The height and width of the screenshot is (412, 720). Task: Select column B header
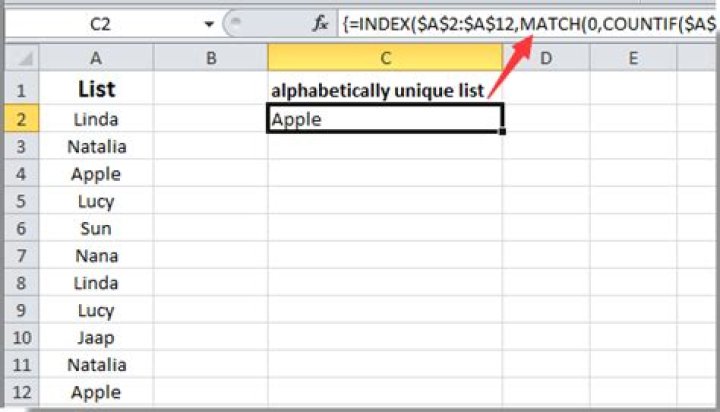click(210, 60)
